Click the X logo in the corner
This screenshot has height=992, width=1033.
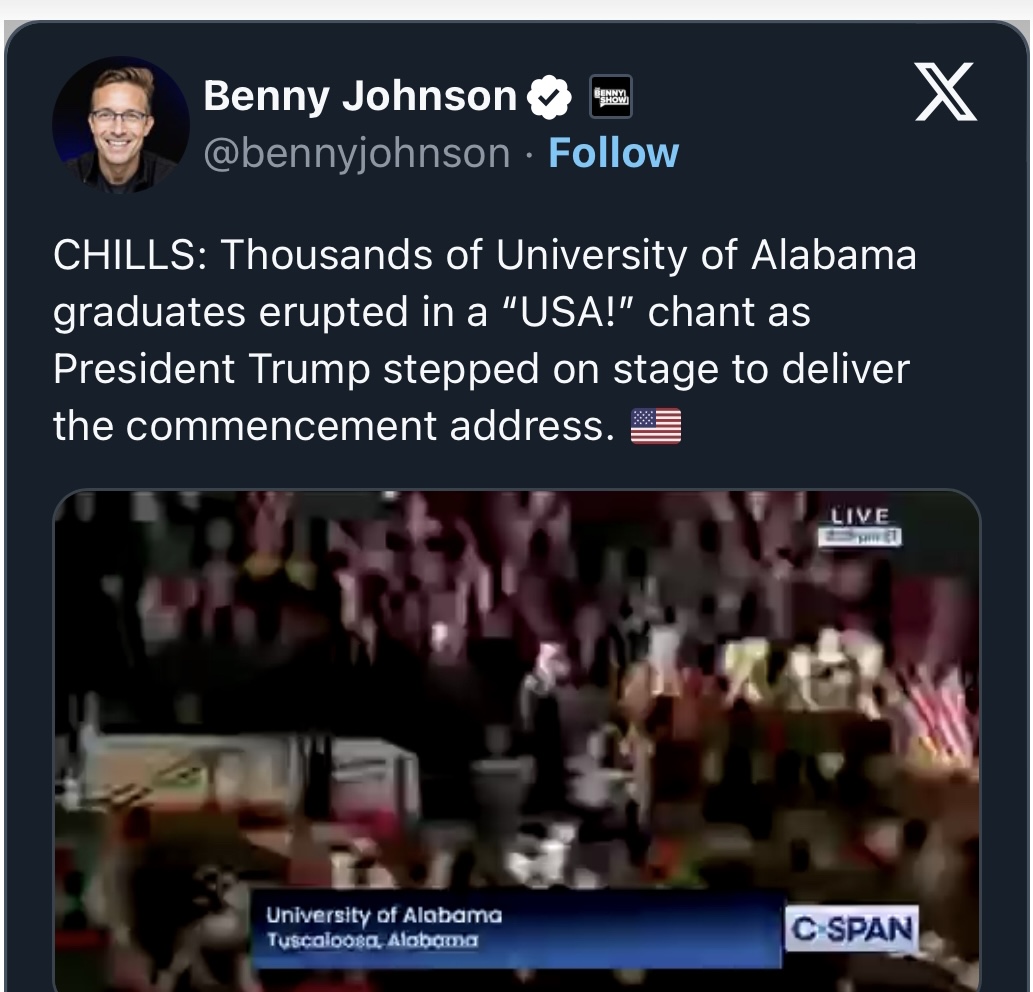pos(945,92)
